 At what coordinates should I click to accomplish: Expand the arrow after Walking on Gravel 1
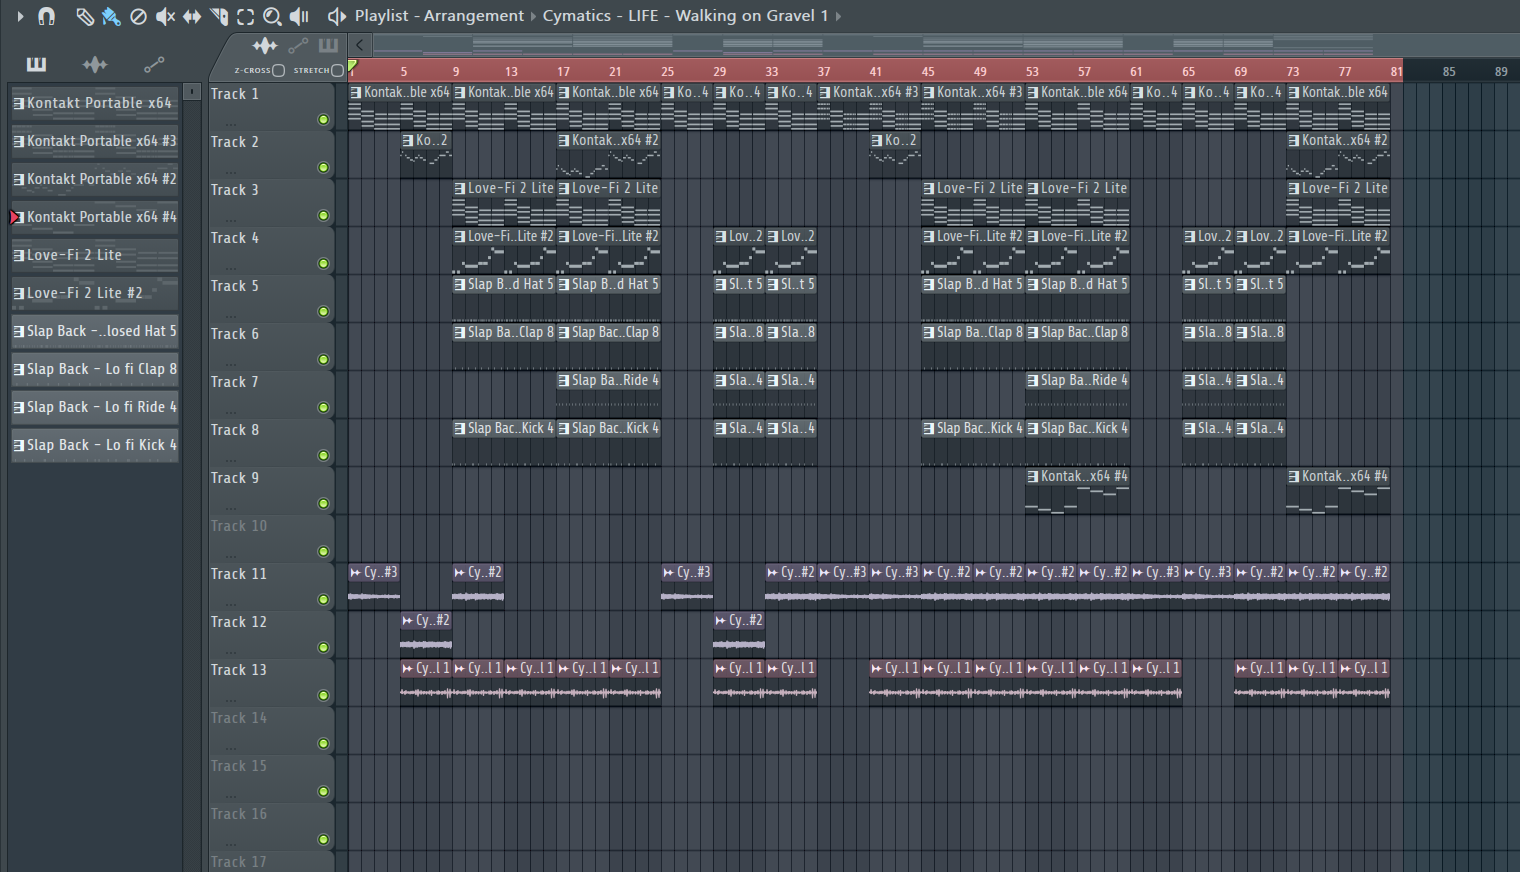pos(838,16)
